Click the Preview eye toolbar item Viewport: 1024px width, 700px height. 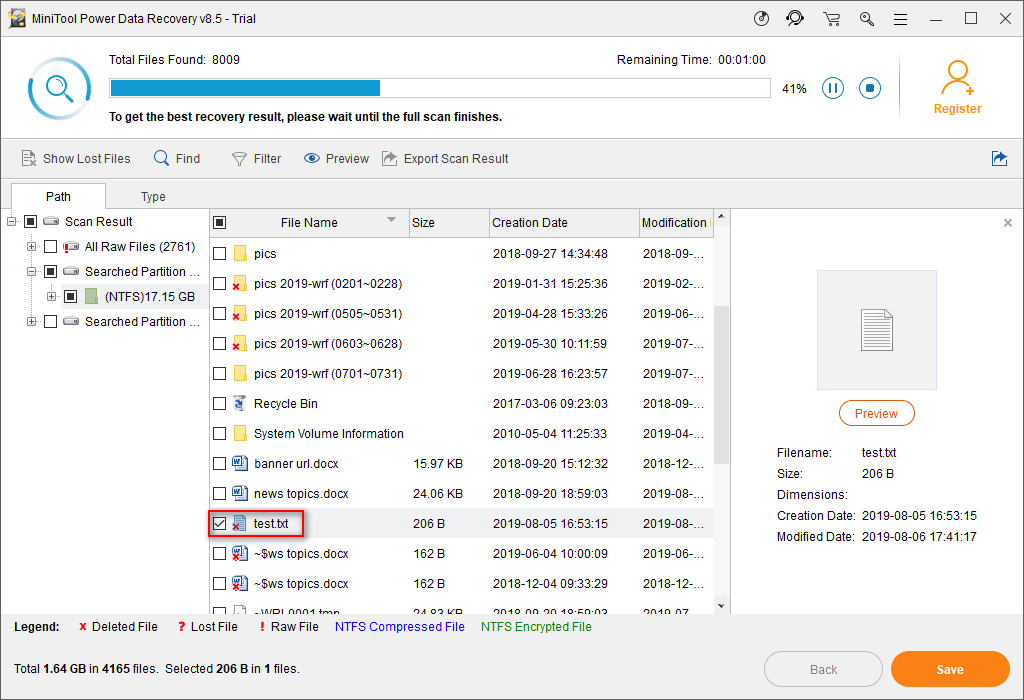[x=336, y=159]
